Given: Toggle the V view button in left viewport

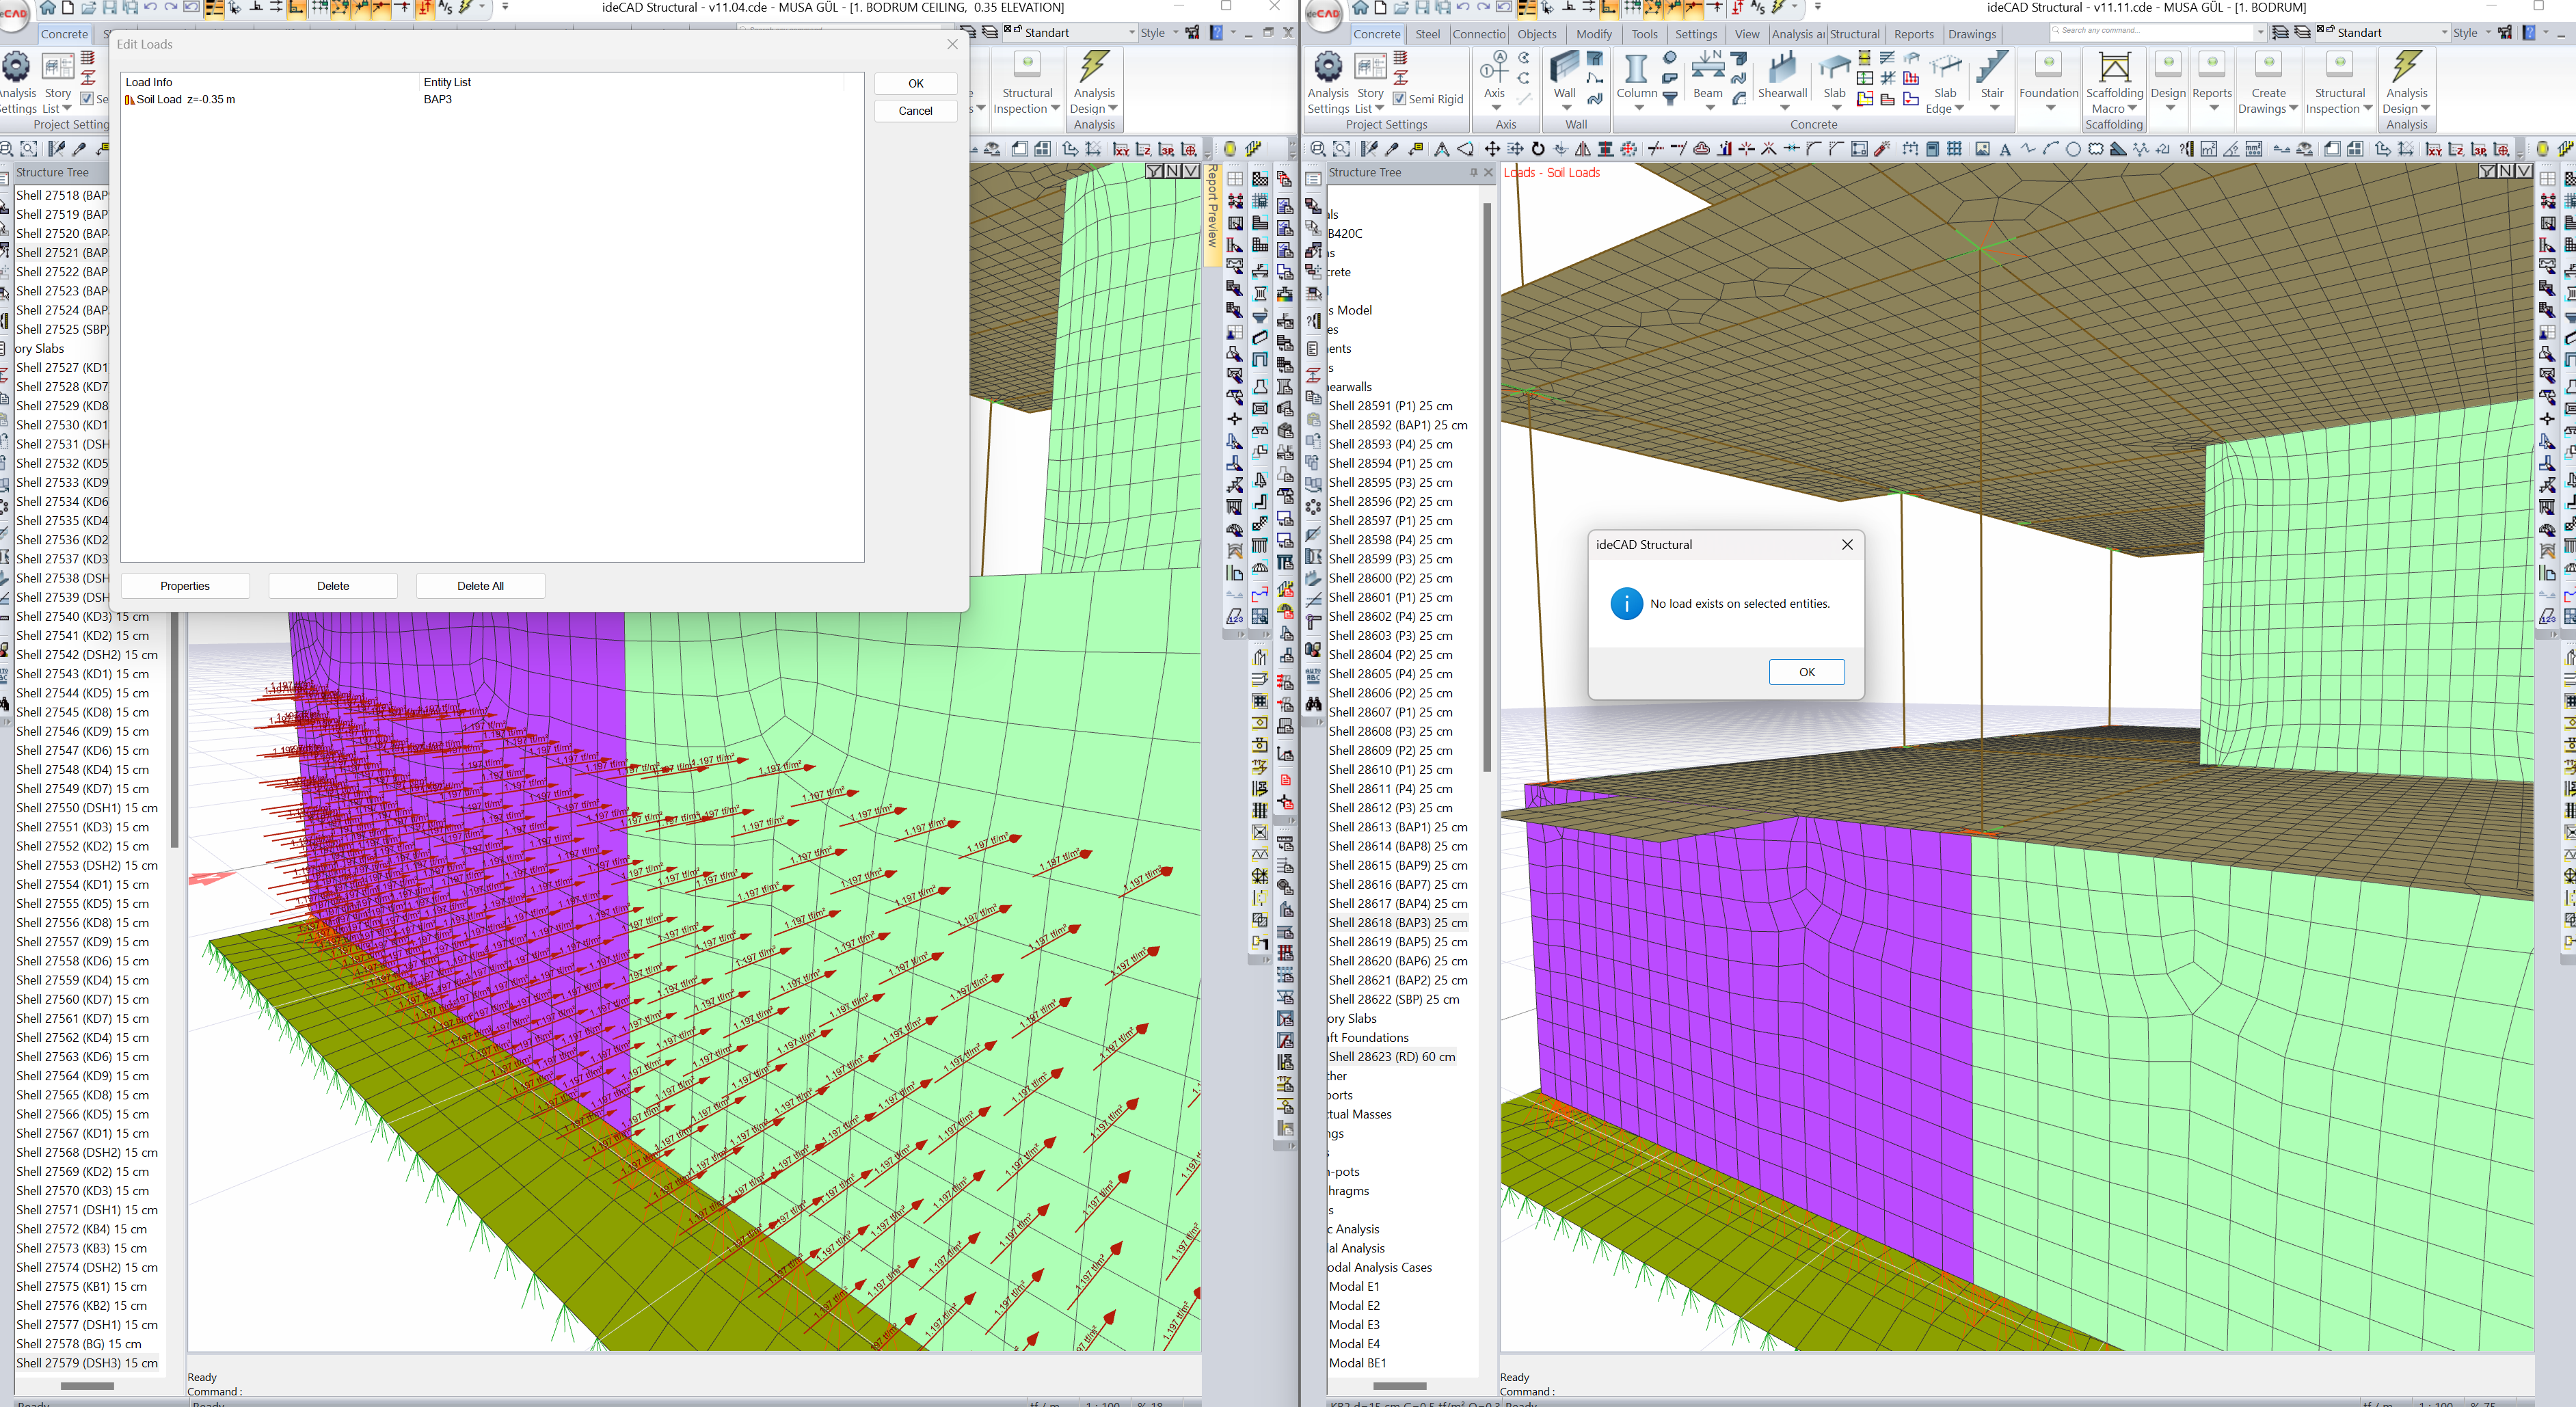Looking at the screenshot, I should click(1190, 171).
